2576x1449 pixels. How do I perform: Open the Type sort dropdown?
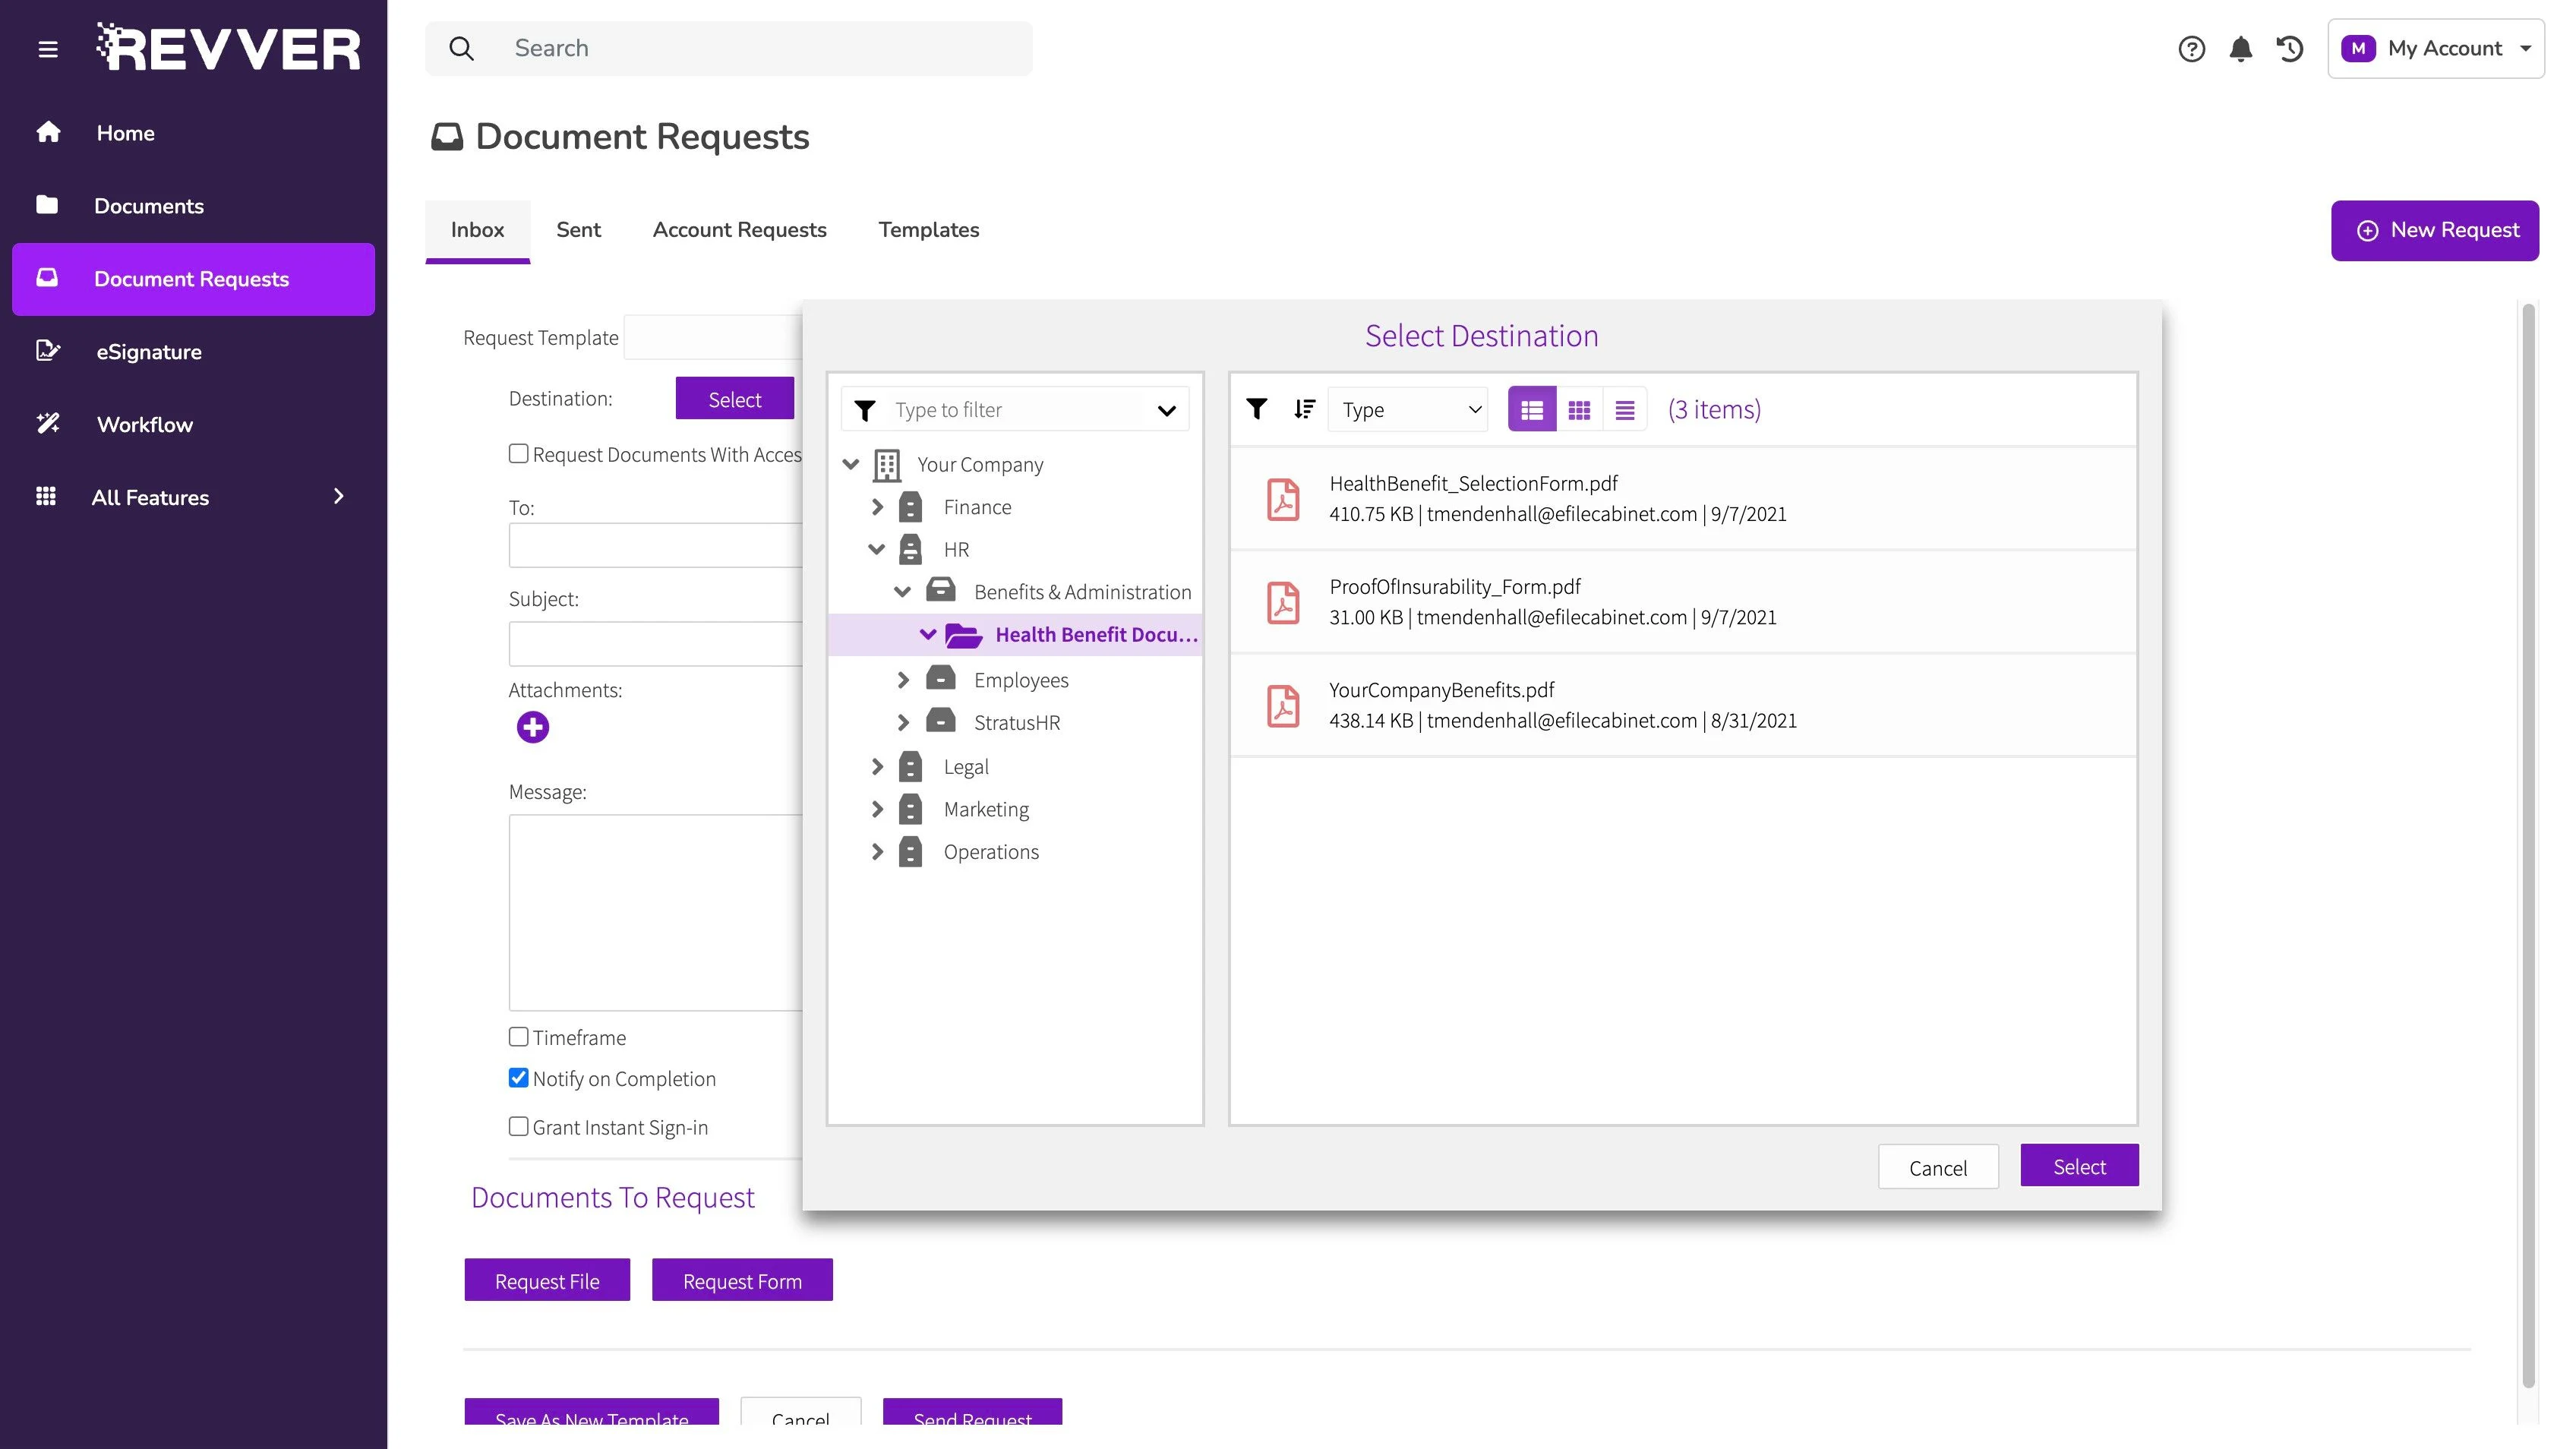tap(1408, 410)
